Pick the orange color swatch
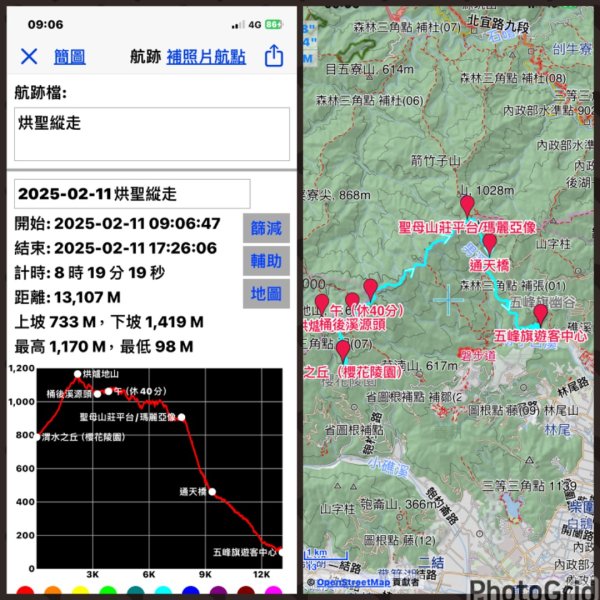 [x=53, y=590]
